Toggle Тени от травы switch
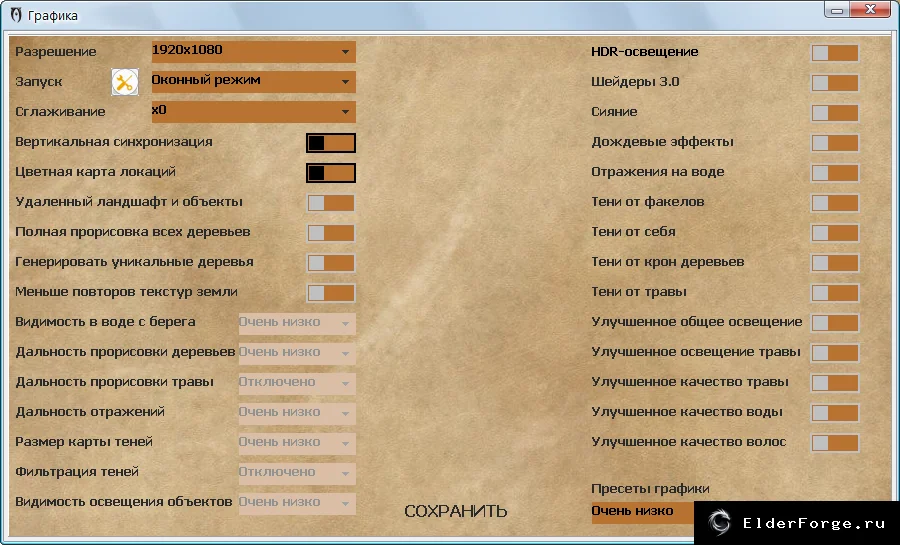The width and height of the screenshot is (900, 545). tap(835, 293)
